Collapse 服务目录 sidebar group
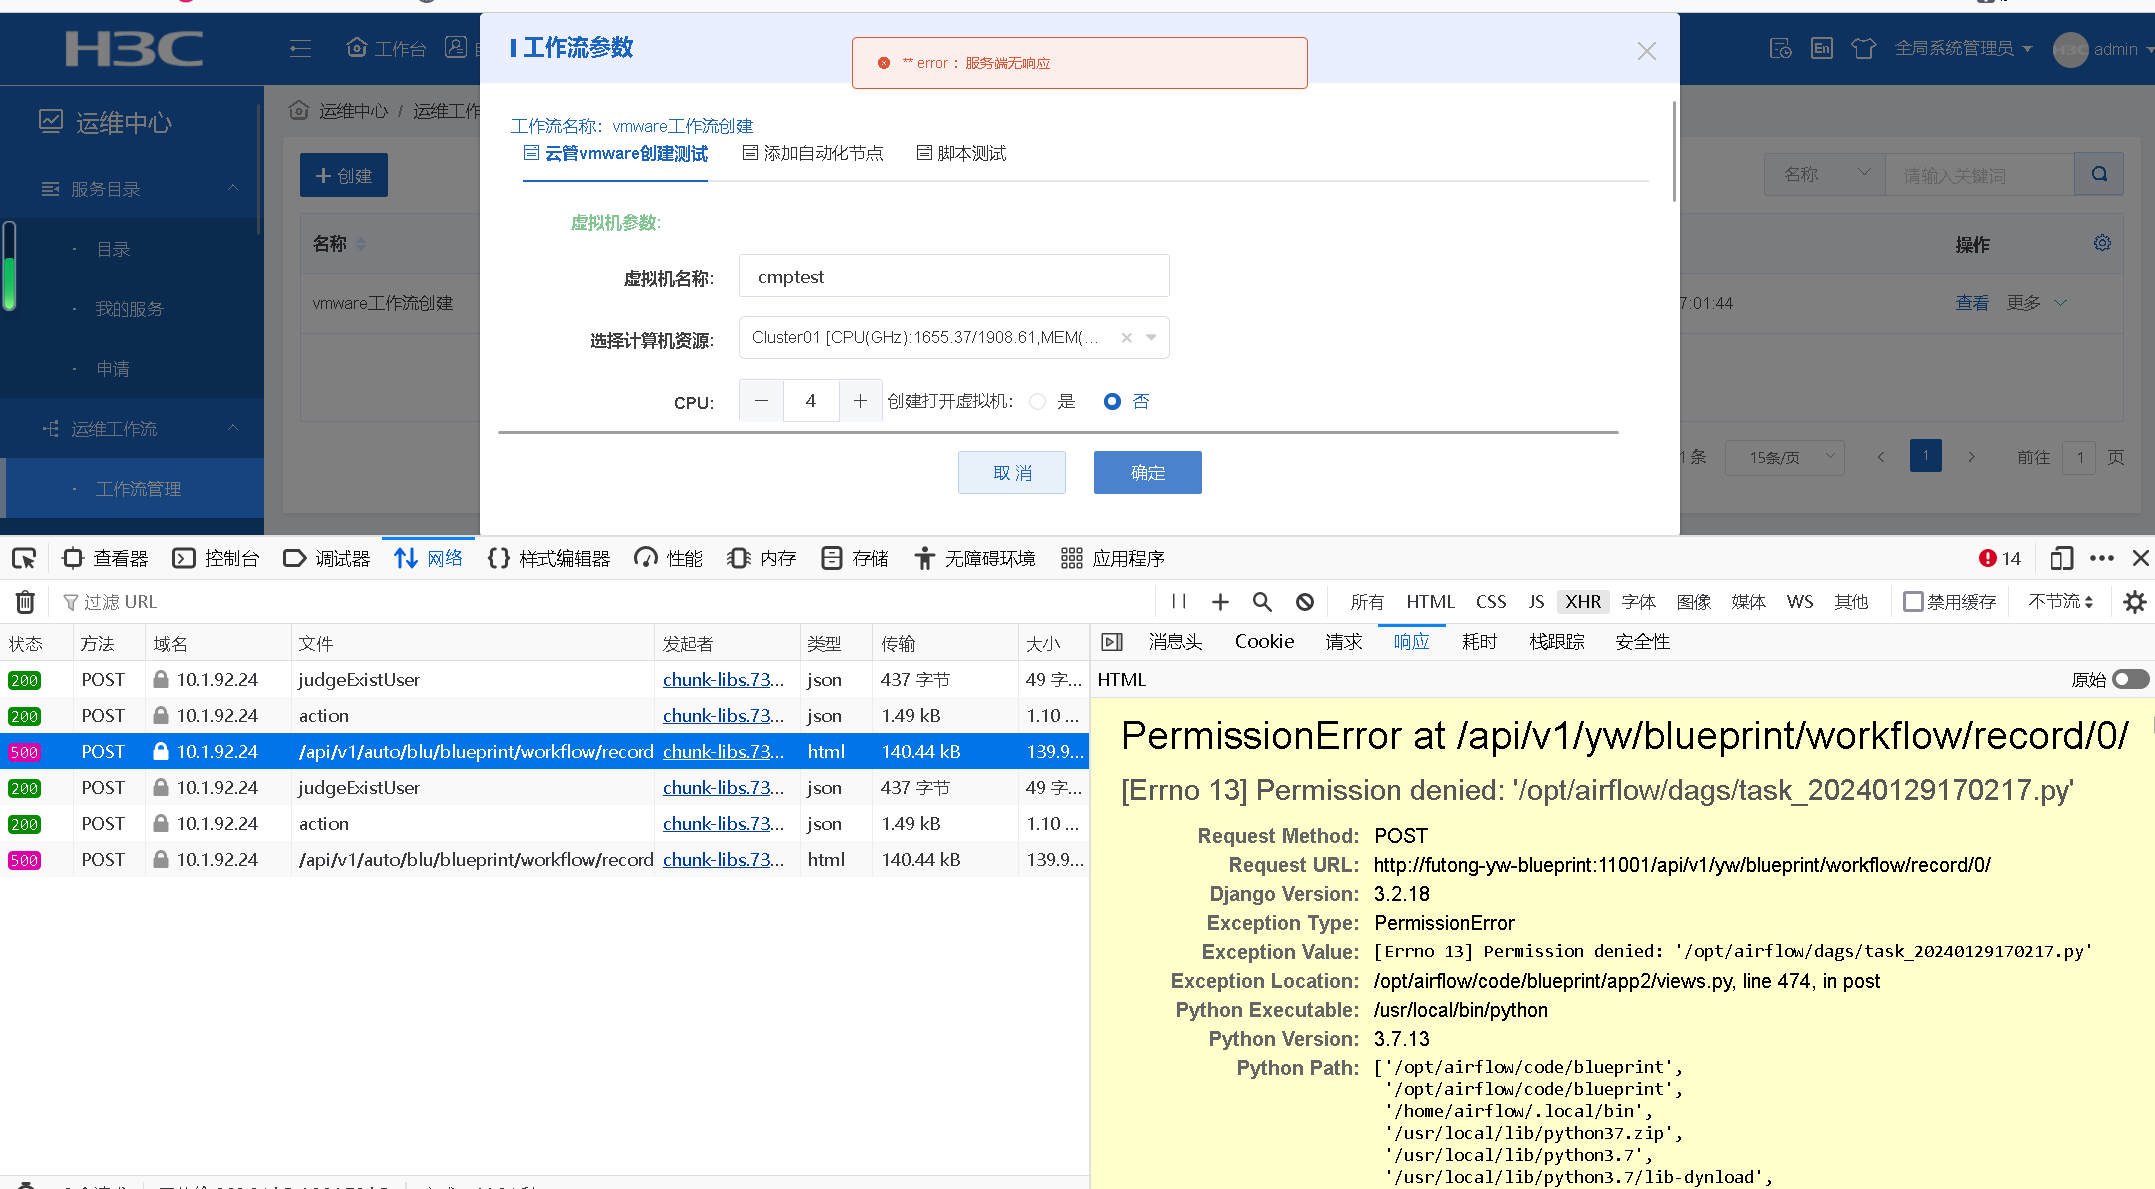The height and width of the screenshot is (1189, 2155). click(233, 188)
